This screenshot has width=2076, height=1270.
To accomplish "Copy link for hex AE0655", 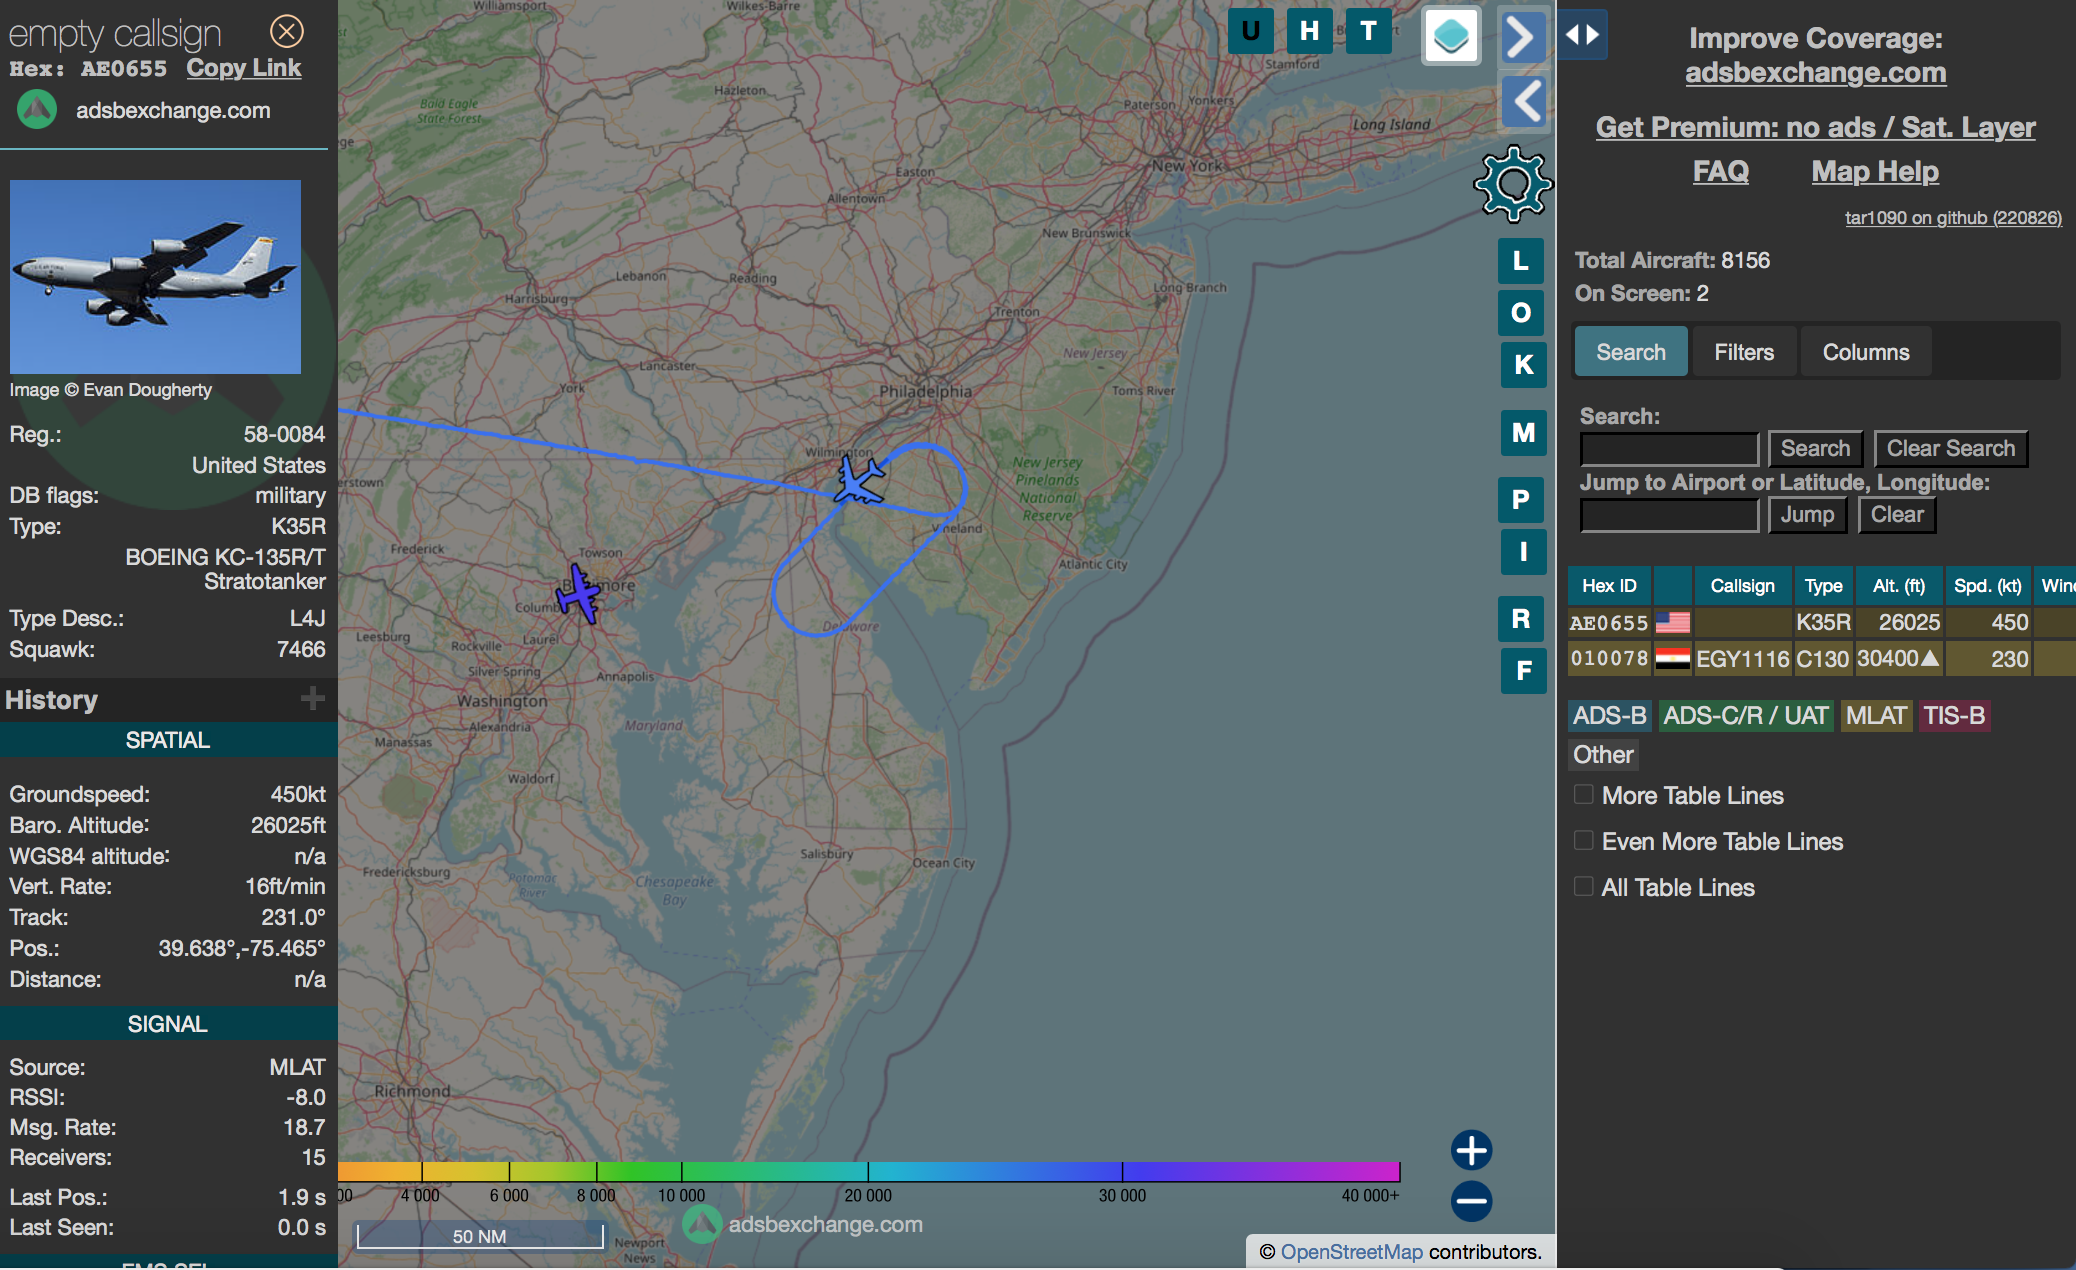I will click(x=243, y=68).
